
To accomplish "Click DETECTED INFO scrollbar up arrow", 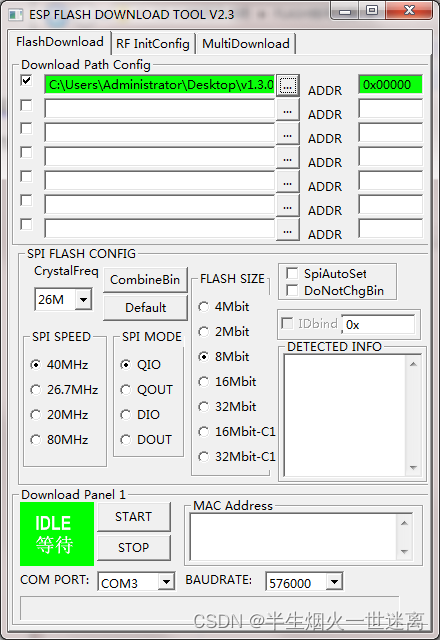I will (413, 364).
